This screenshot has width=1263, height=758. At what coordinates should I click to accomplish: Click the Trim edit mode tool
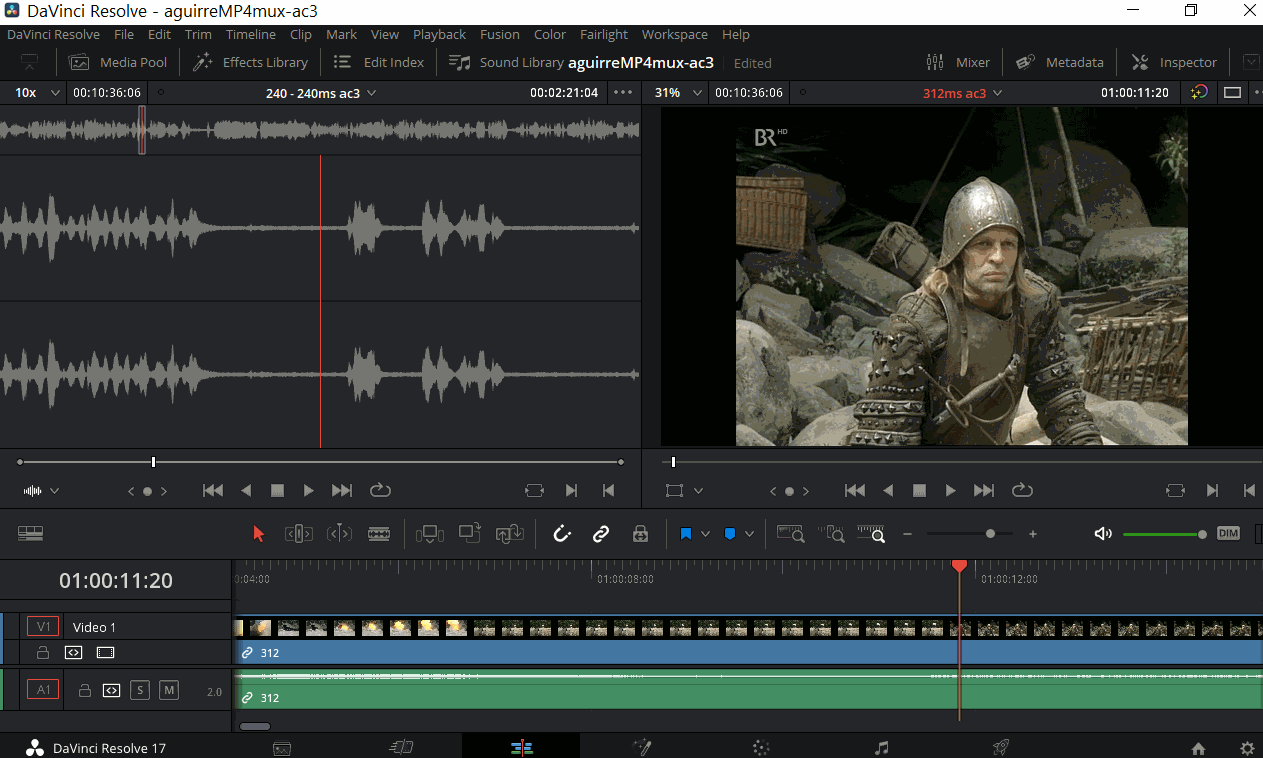[x=299, y=534]
